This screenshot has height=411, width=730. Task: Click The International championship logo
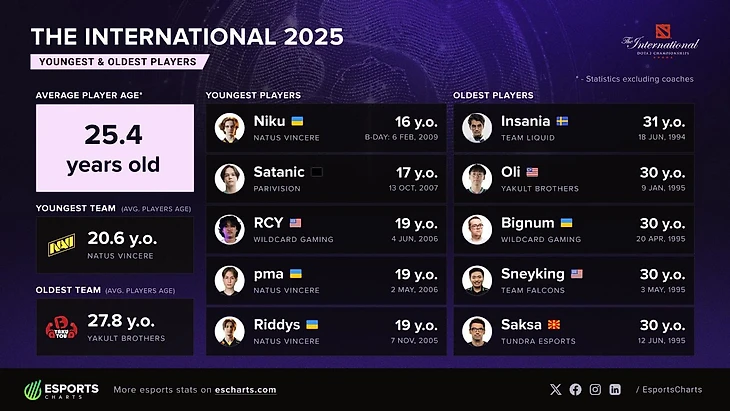pos(659,47)
